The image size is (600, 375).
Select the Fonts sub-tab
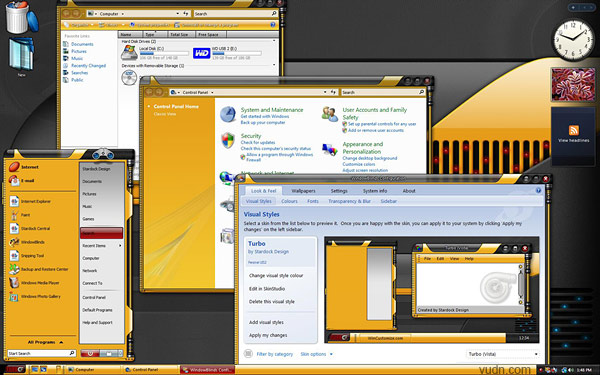(x=313, y=201)
